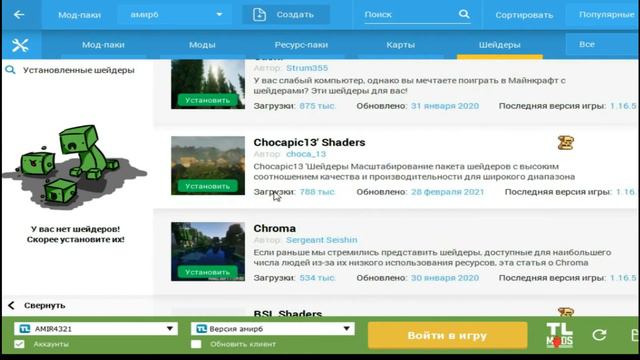640x360 pixels.
Task: Open the Версия амир6 version dropdown
Action: click(x=273, y=329)
